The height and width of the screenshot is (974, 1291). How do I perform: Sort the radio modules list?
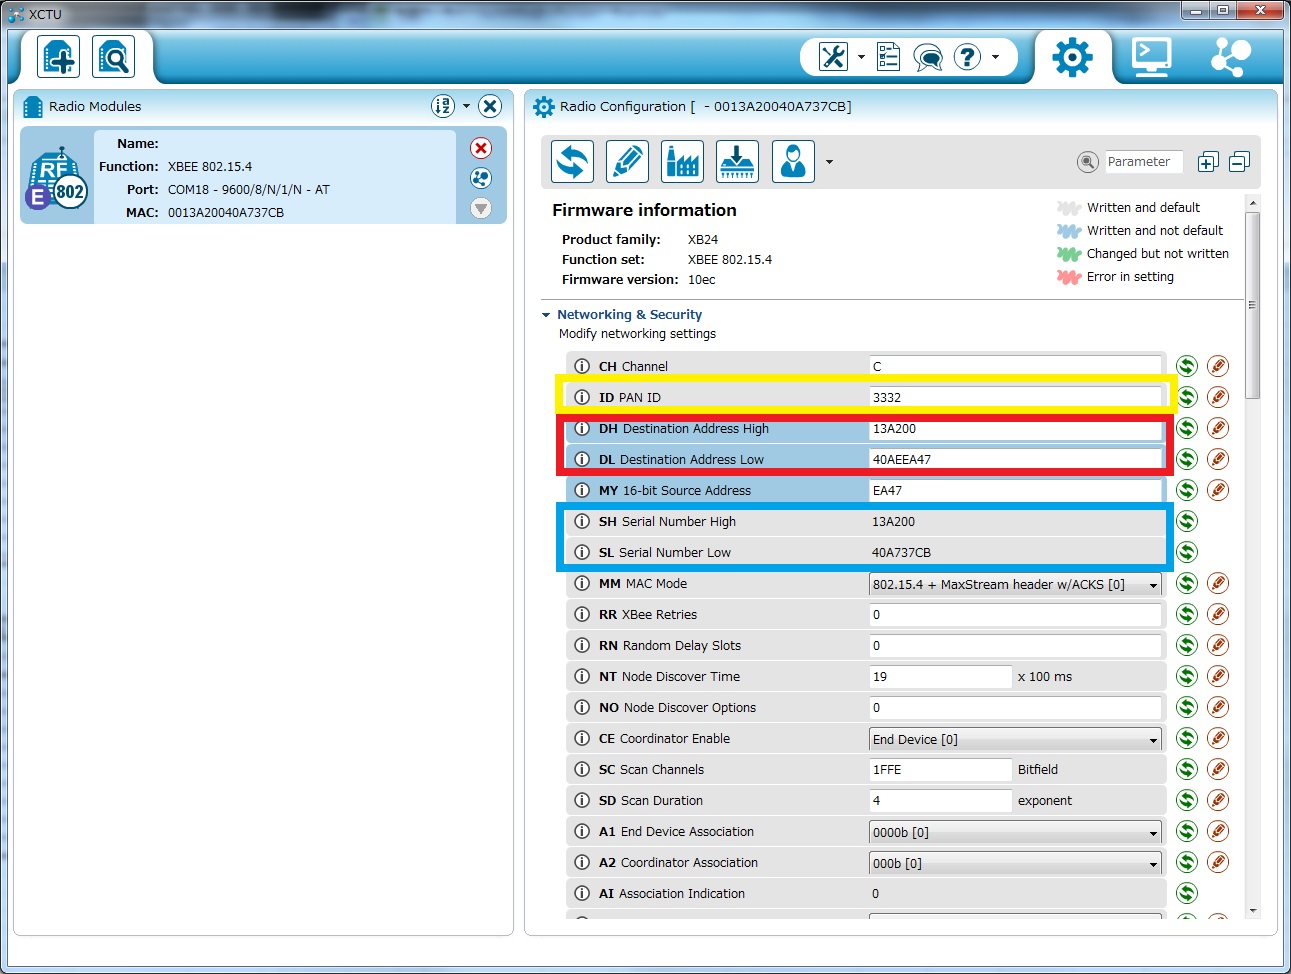(443, 106)
